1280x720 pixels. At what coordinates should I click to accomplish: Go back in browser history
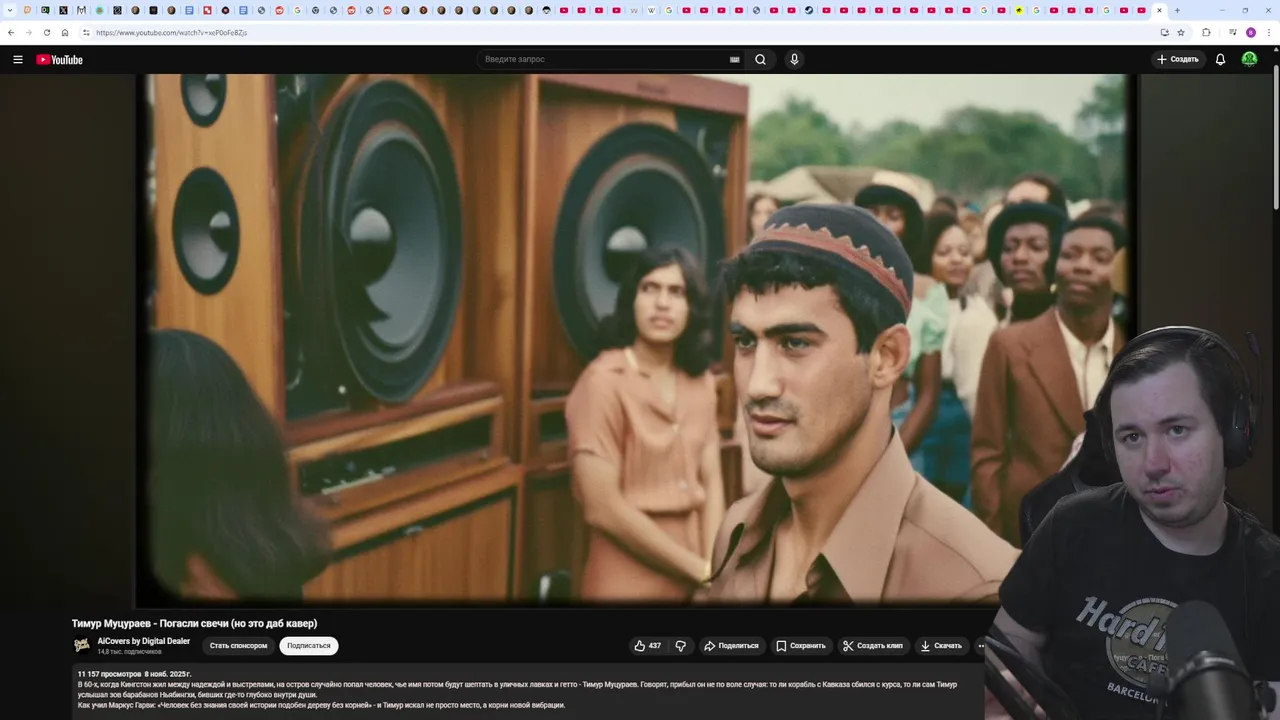pyautogui.click(x=11, y=32)
